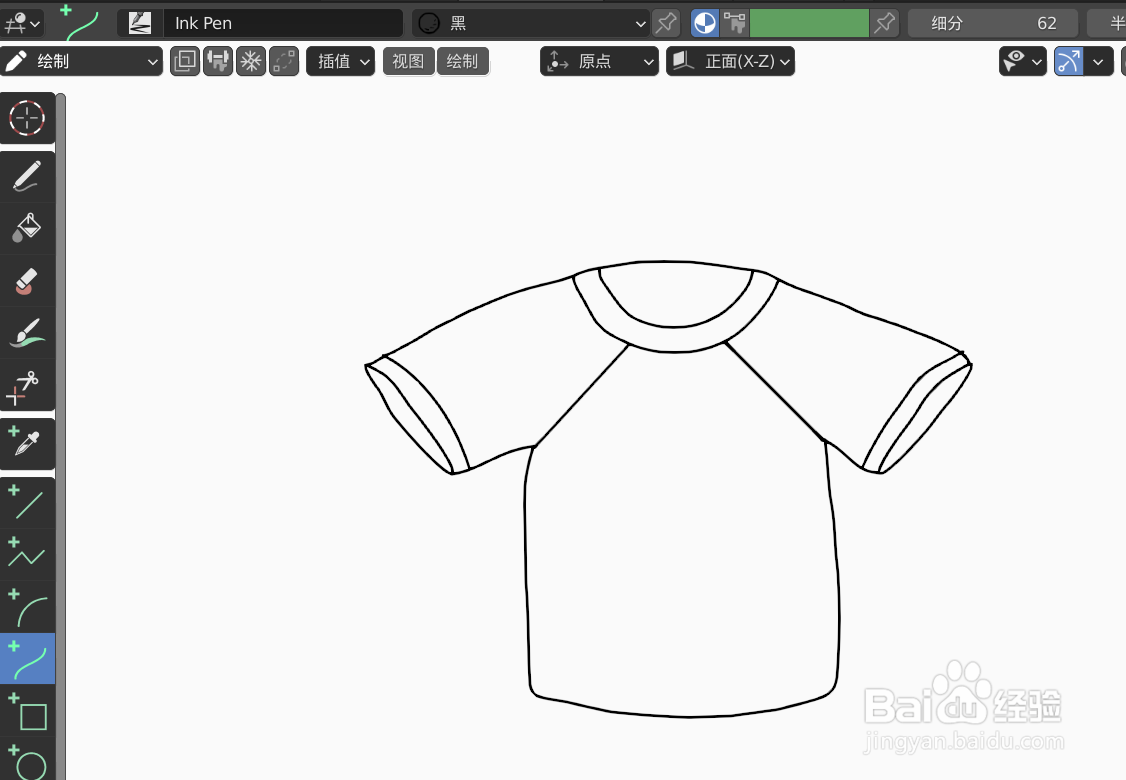Click the green vertex color swatch
This screenshot has width=1126, height=780.
809,22
